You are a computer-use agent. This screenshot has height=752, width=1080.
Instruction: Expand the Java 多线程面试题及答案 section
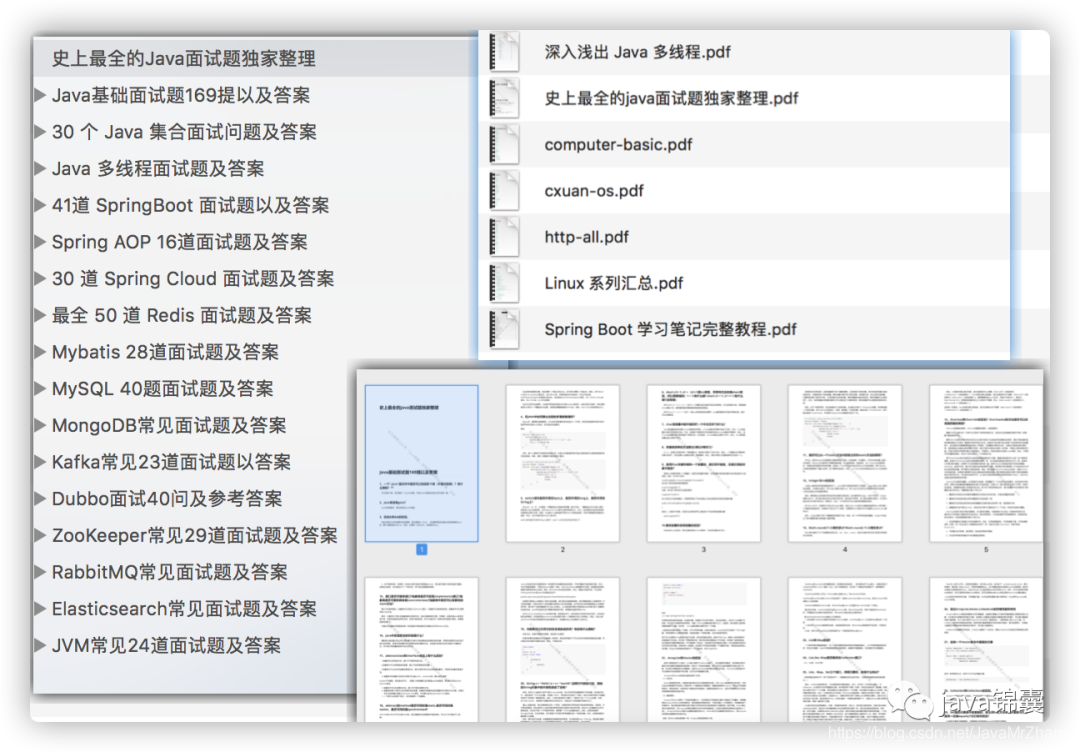click(x=41, y=169)
